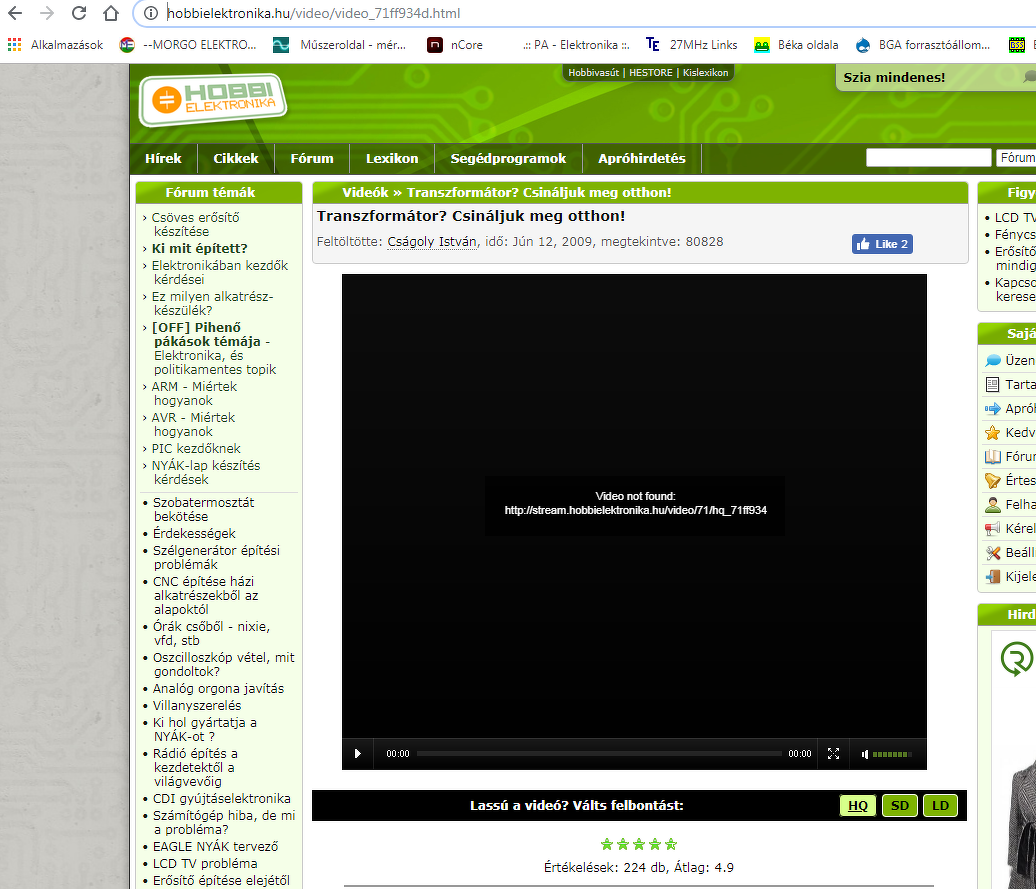Open the 27MHz Links bookmark
The image size is (1036, 889).
tap(691, 45)
